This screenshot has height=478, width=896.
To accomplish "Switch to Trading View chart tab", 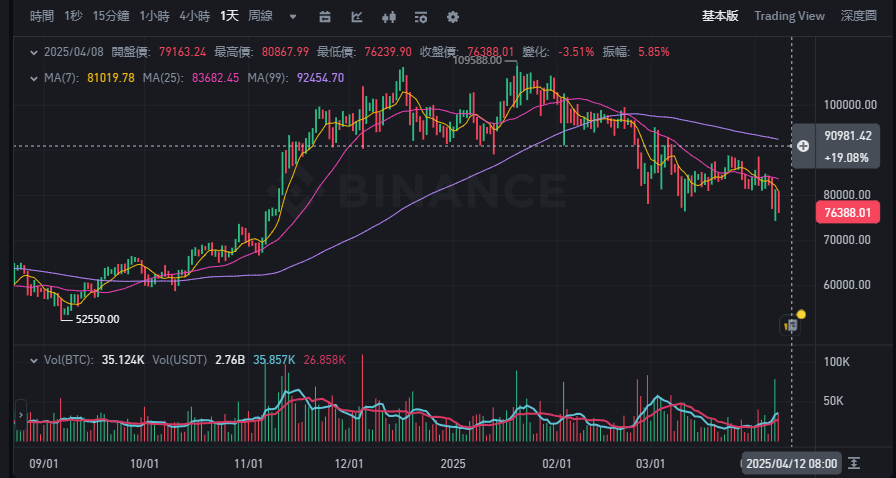I will (789, 16).
